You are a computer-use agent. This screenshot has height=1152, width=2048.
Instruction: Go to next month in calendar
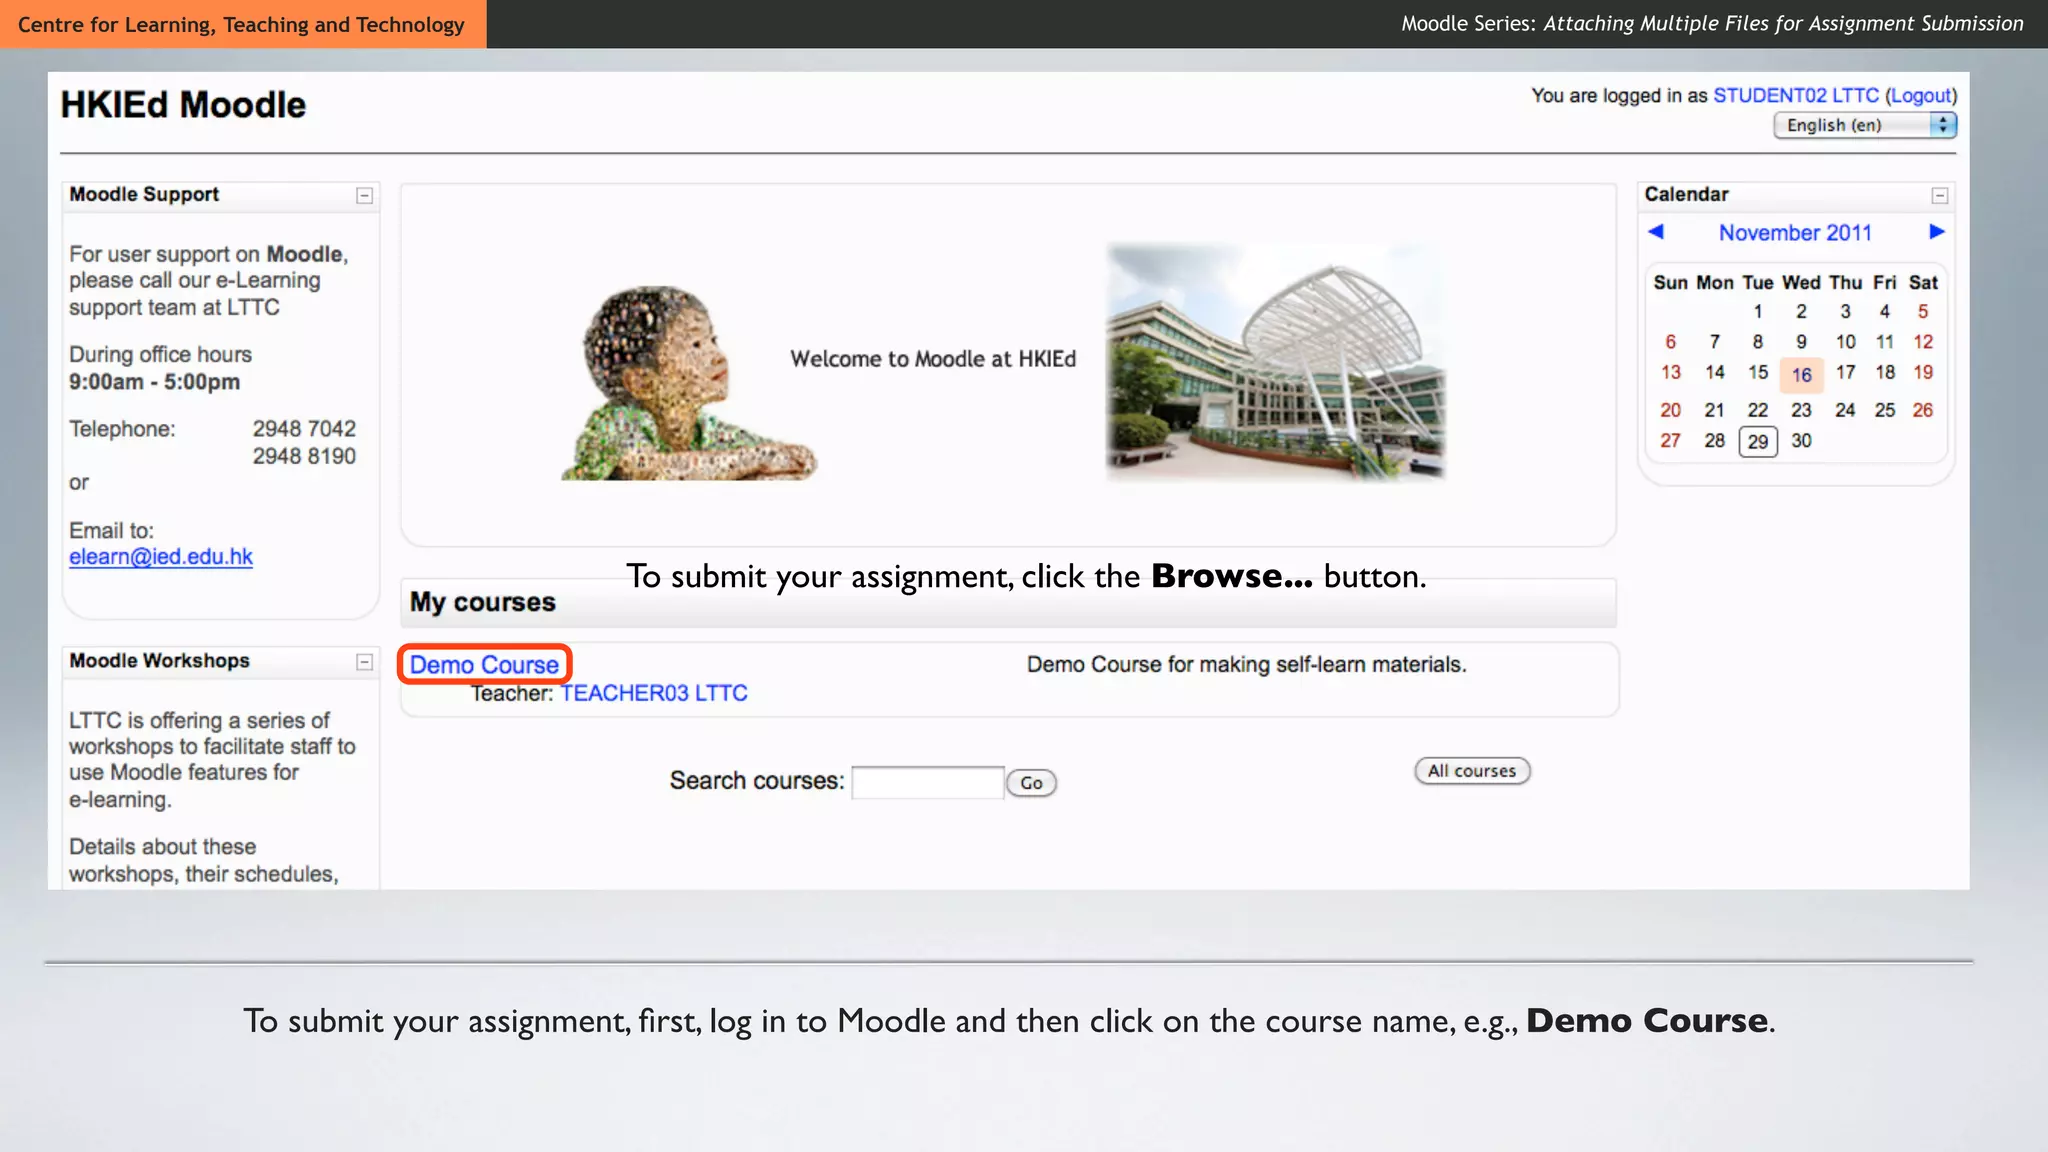[x=1936, y=232]
